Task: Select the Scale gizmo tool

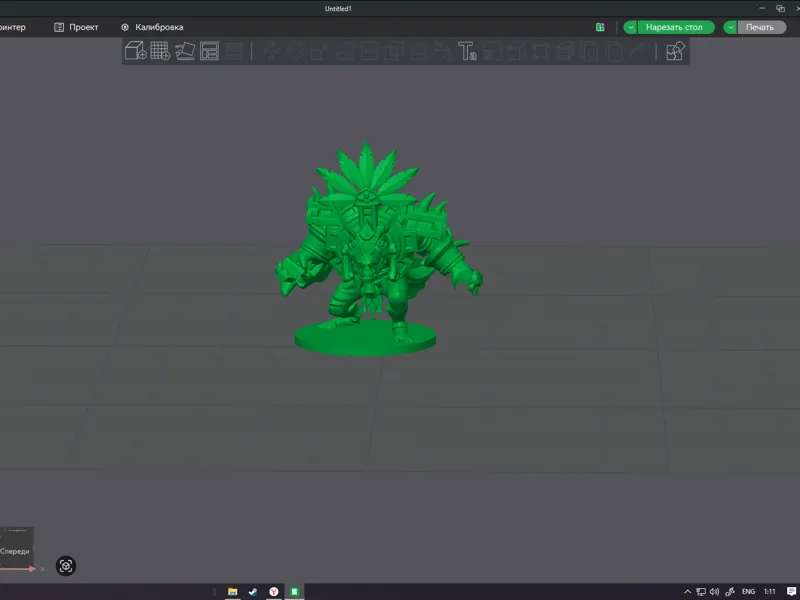Action: (x=320, y=51)
